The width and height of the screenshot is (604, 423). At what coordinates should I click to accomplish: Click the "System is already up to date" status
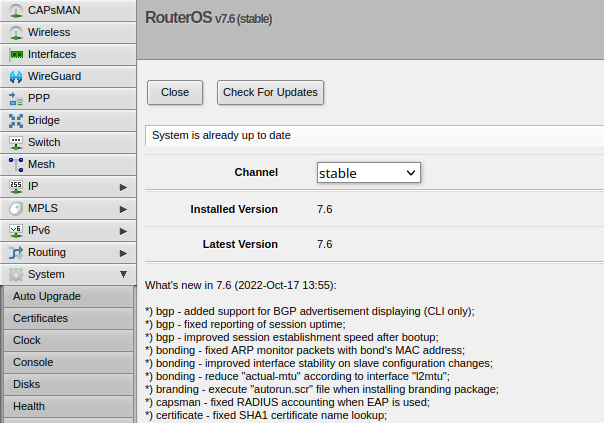coord(221,135)
